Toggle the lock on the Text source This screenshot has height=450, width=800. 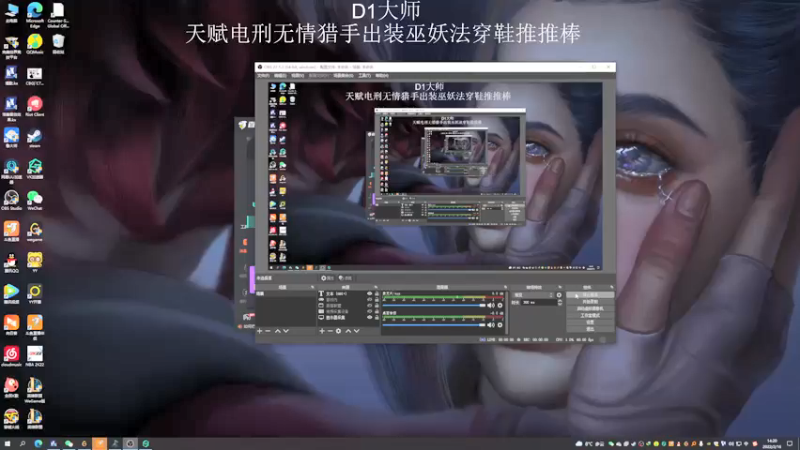[377, 294]
